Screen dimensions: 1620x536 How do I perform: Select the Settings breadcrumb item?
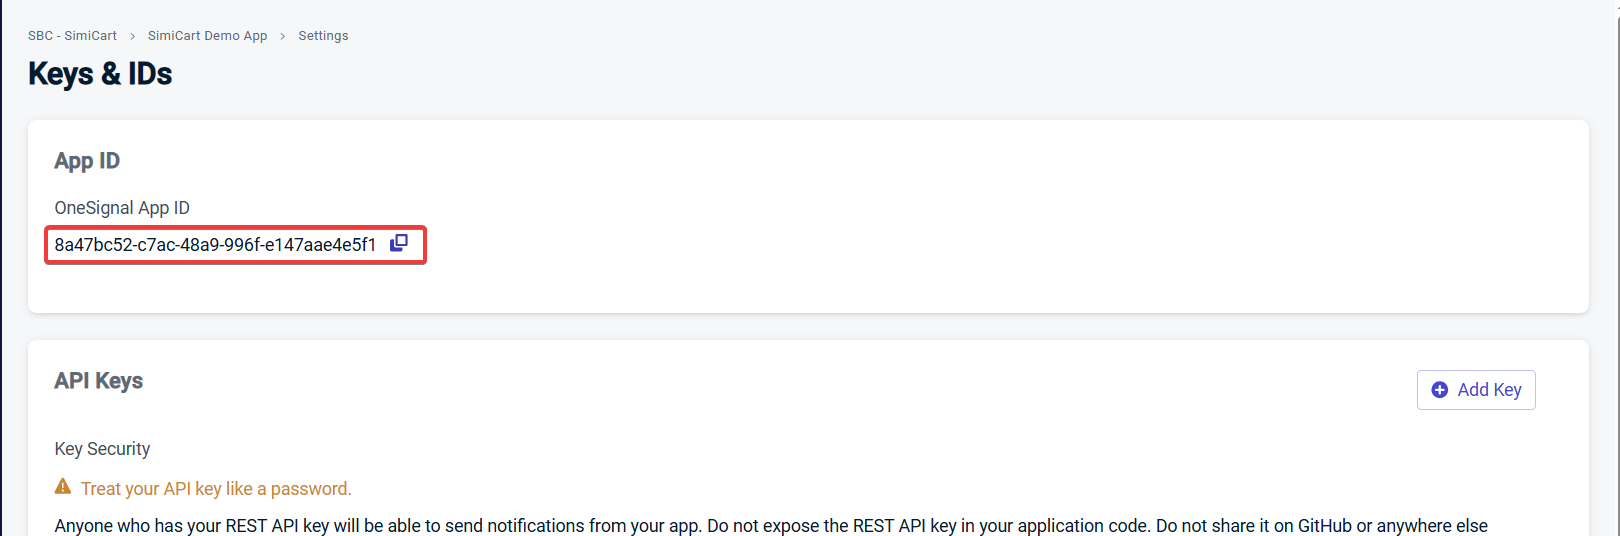click(x=323, y=36)
